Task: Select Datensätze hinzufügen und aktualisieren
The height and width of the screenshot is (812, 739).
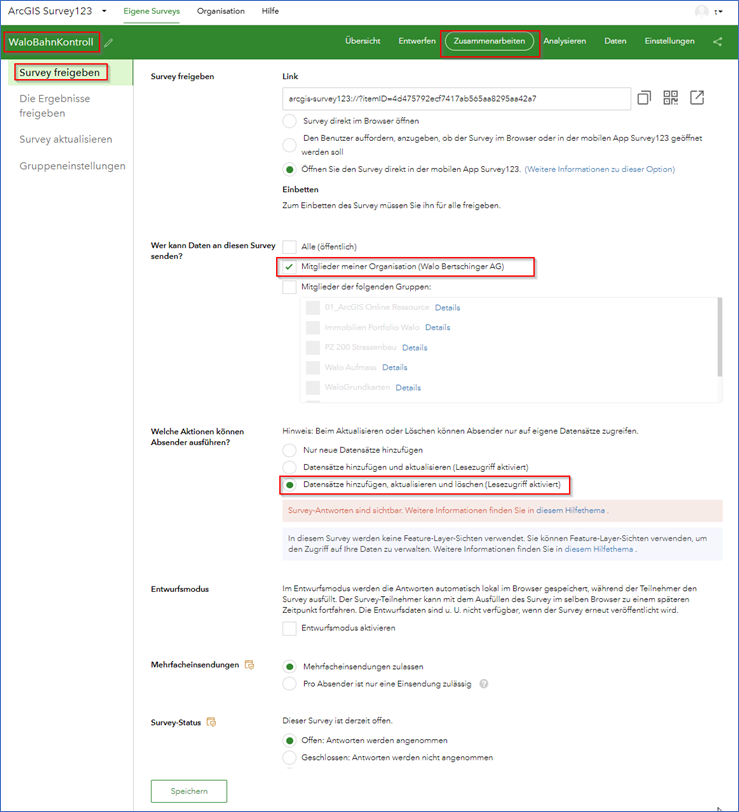Action: pos(289,467)
